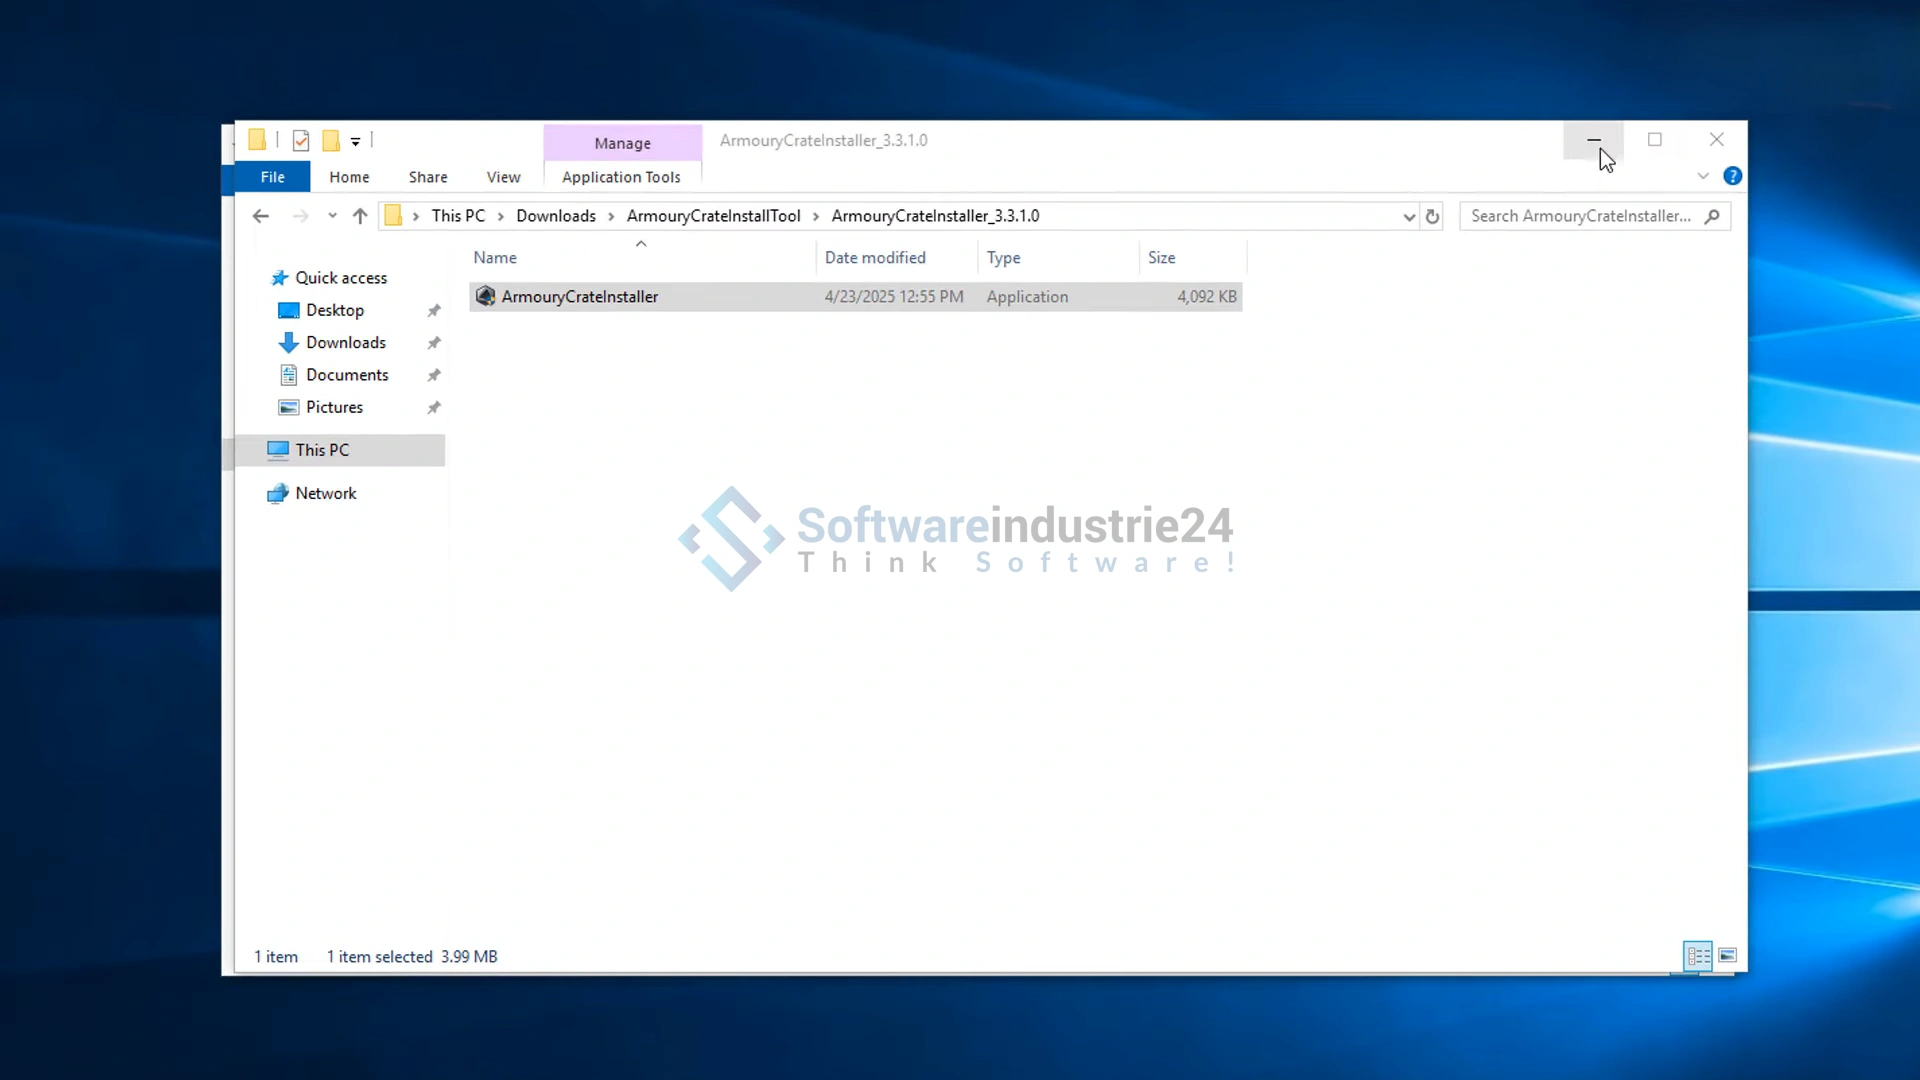Expand the ribbon with the chevron
Viewport: 1920px width, 1080px height.
coord(1703,176)
